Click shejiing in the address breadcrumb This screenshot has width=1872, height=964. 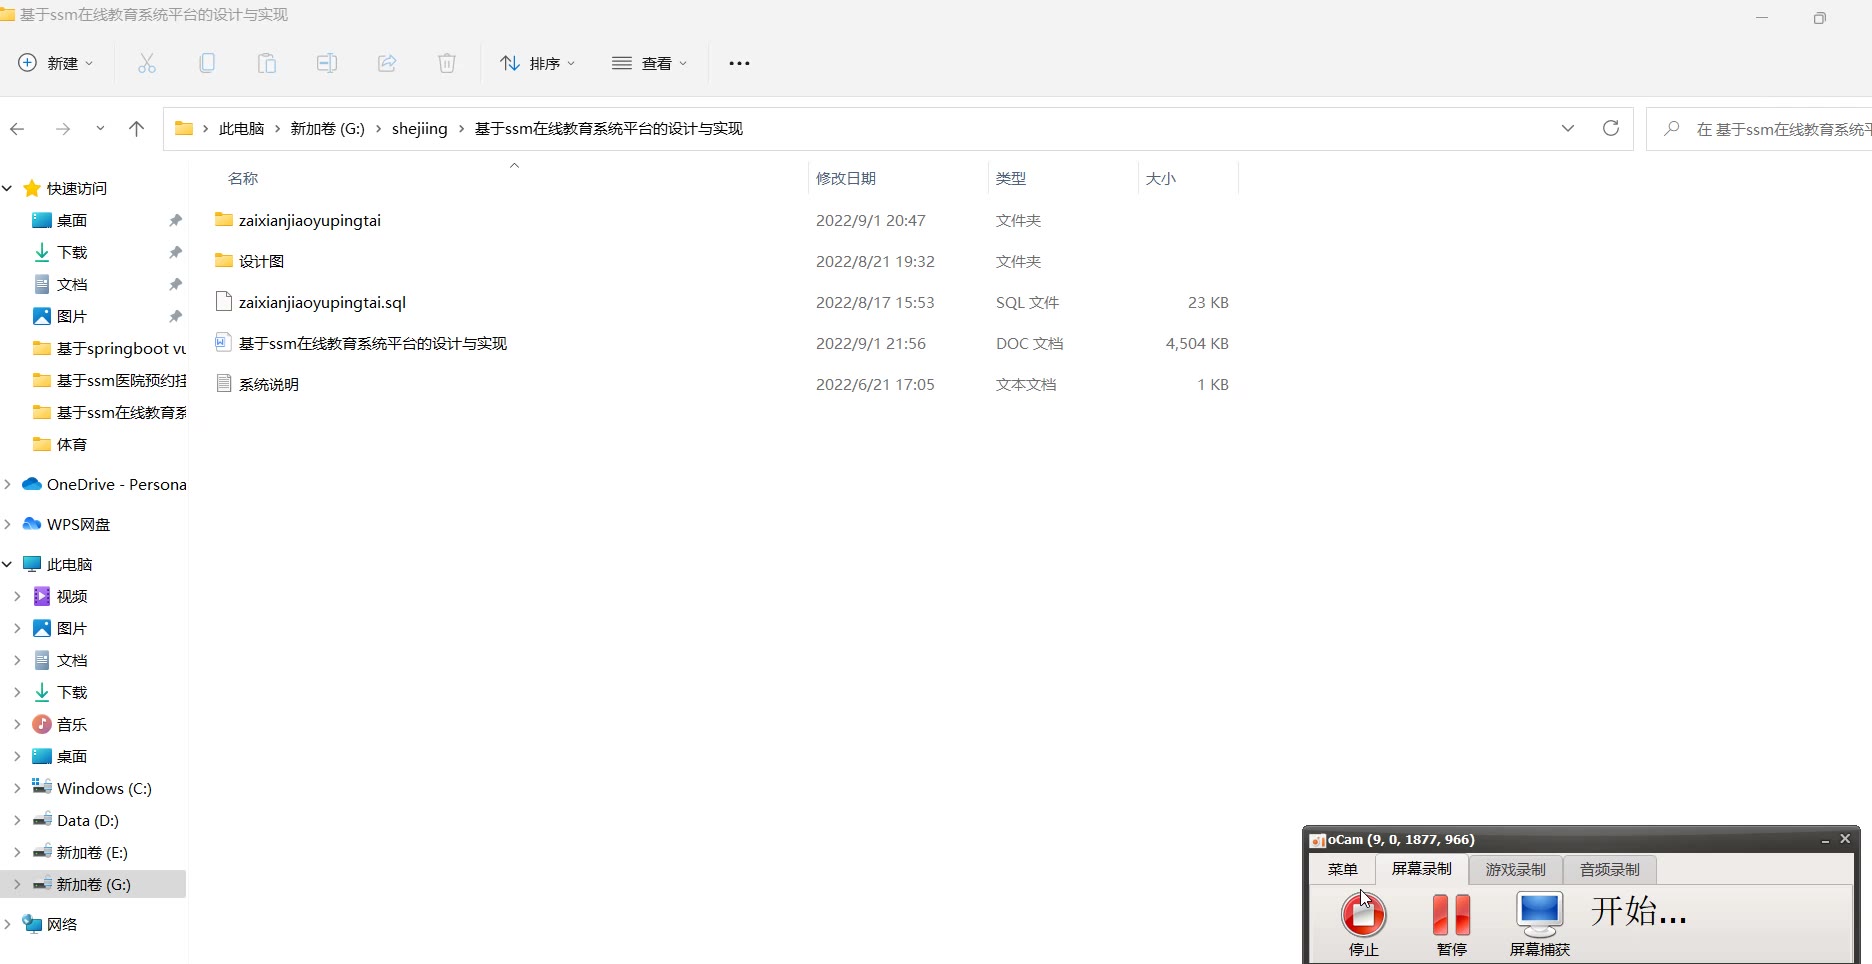tap(419, 128)
